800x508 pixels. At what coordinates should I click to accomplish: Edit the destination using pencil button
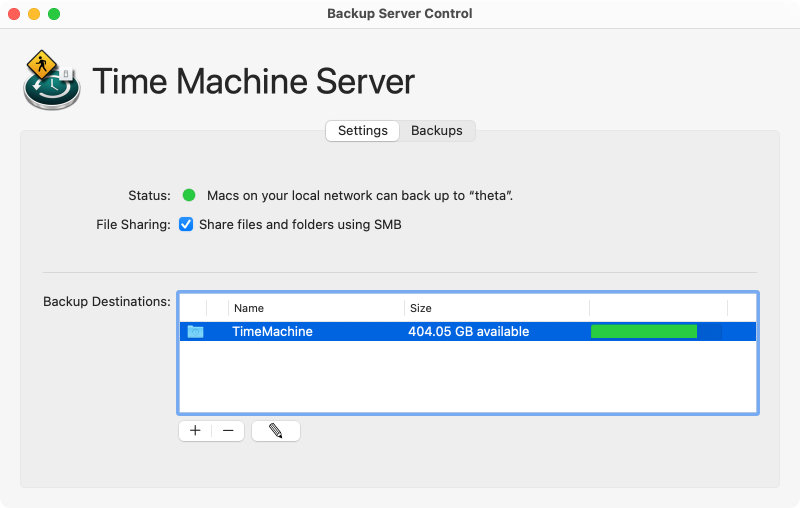(276, 431)
